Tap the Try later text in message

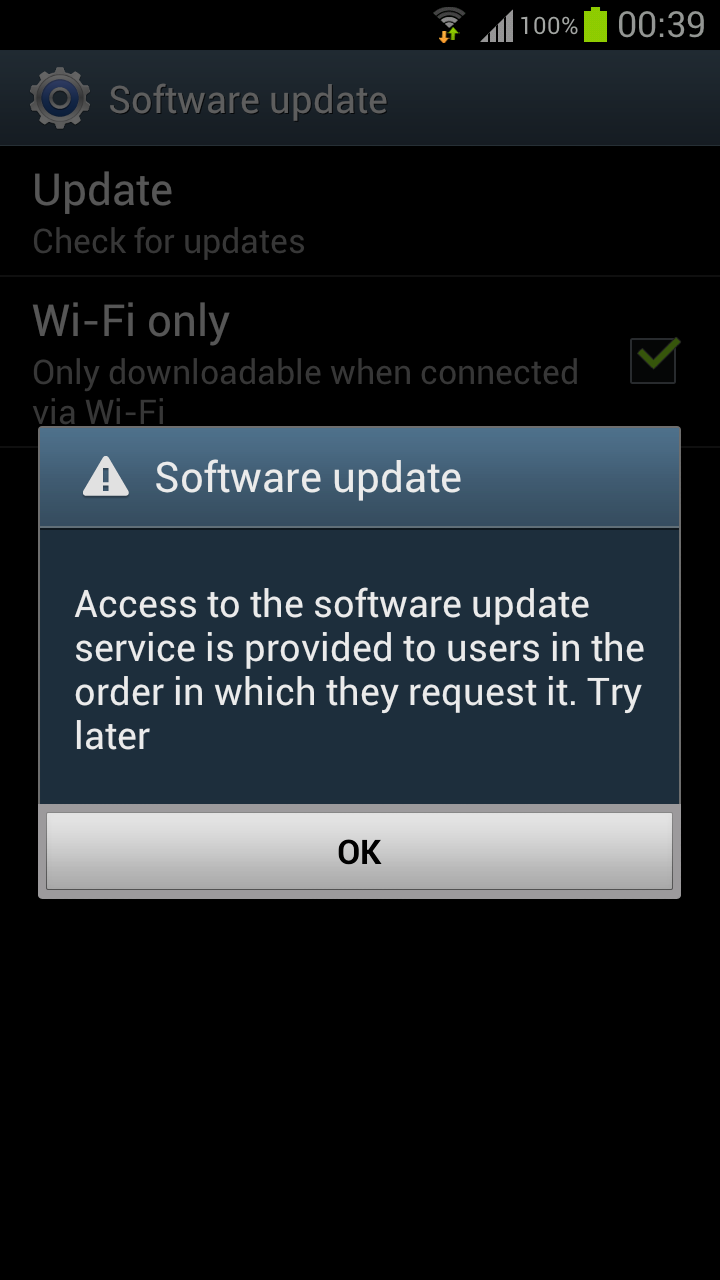point(359,714)
